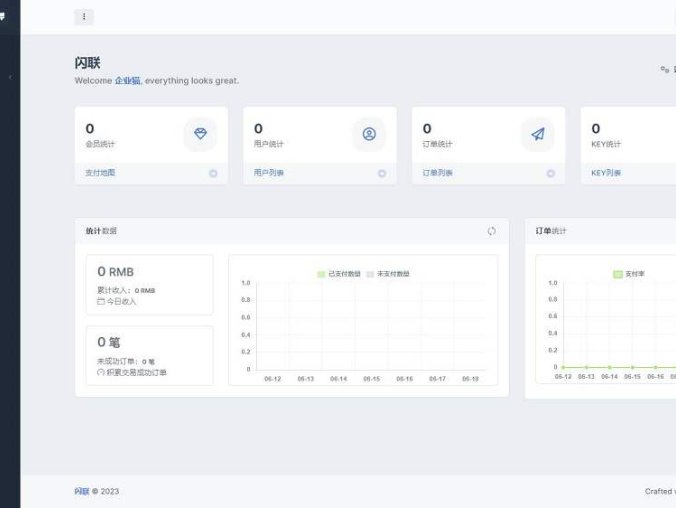
Task: Open the KEY列表 link
Action: (606, 172)
